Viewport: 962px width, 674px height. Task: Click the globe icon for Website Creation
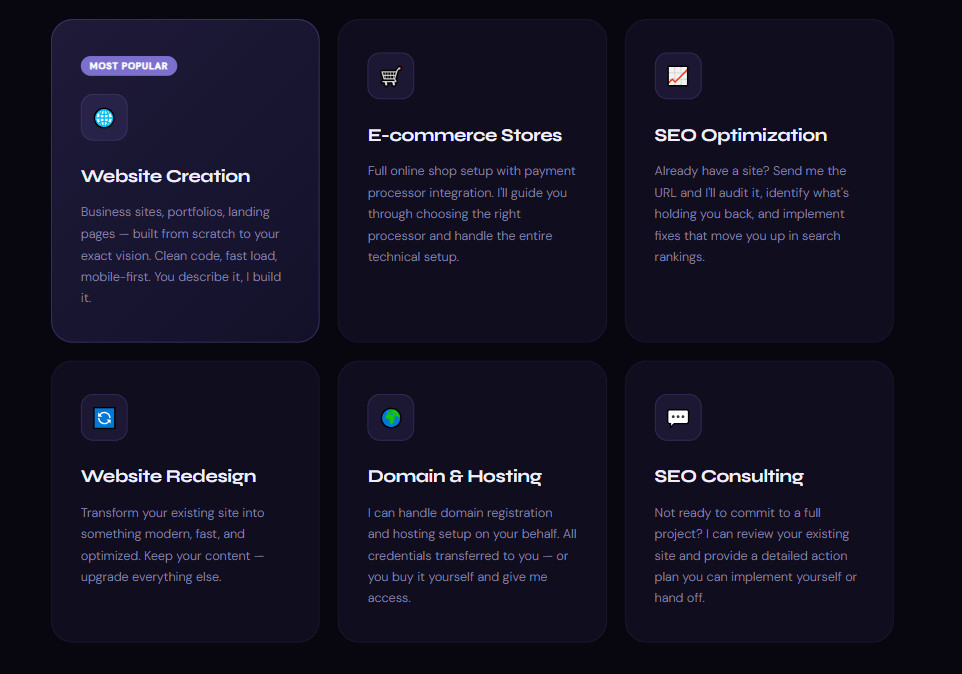point(104,117)
